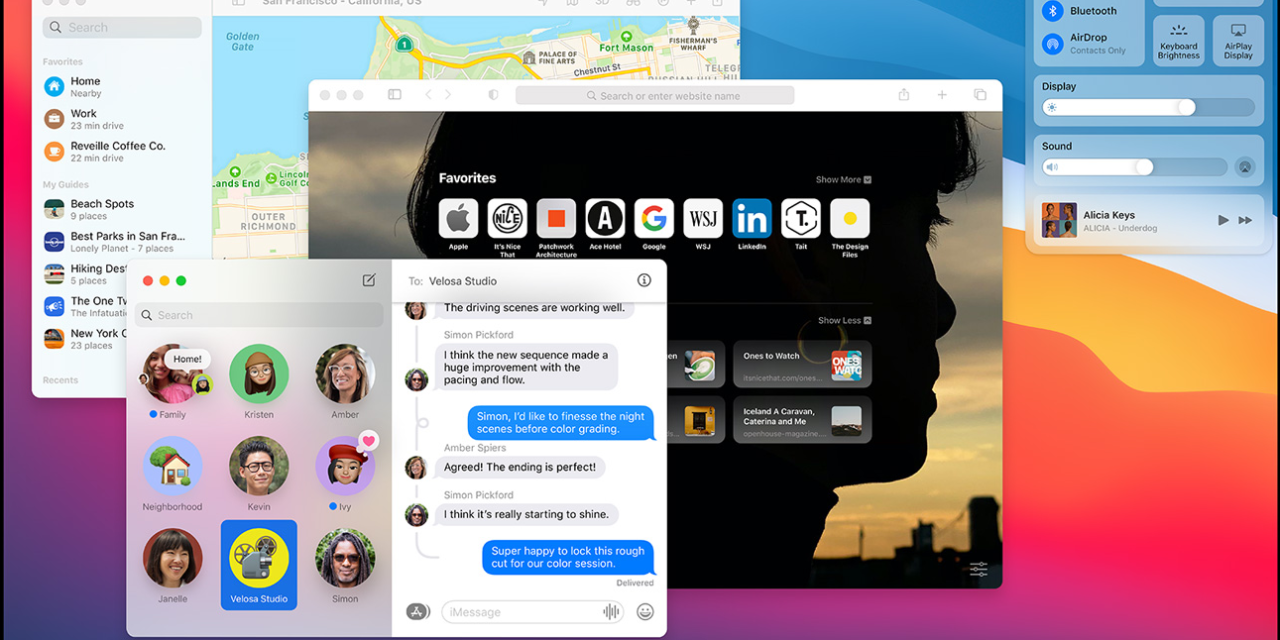
Task: Click the audio record waveform icon
Action: (610, 611)
